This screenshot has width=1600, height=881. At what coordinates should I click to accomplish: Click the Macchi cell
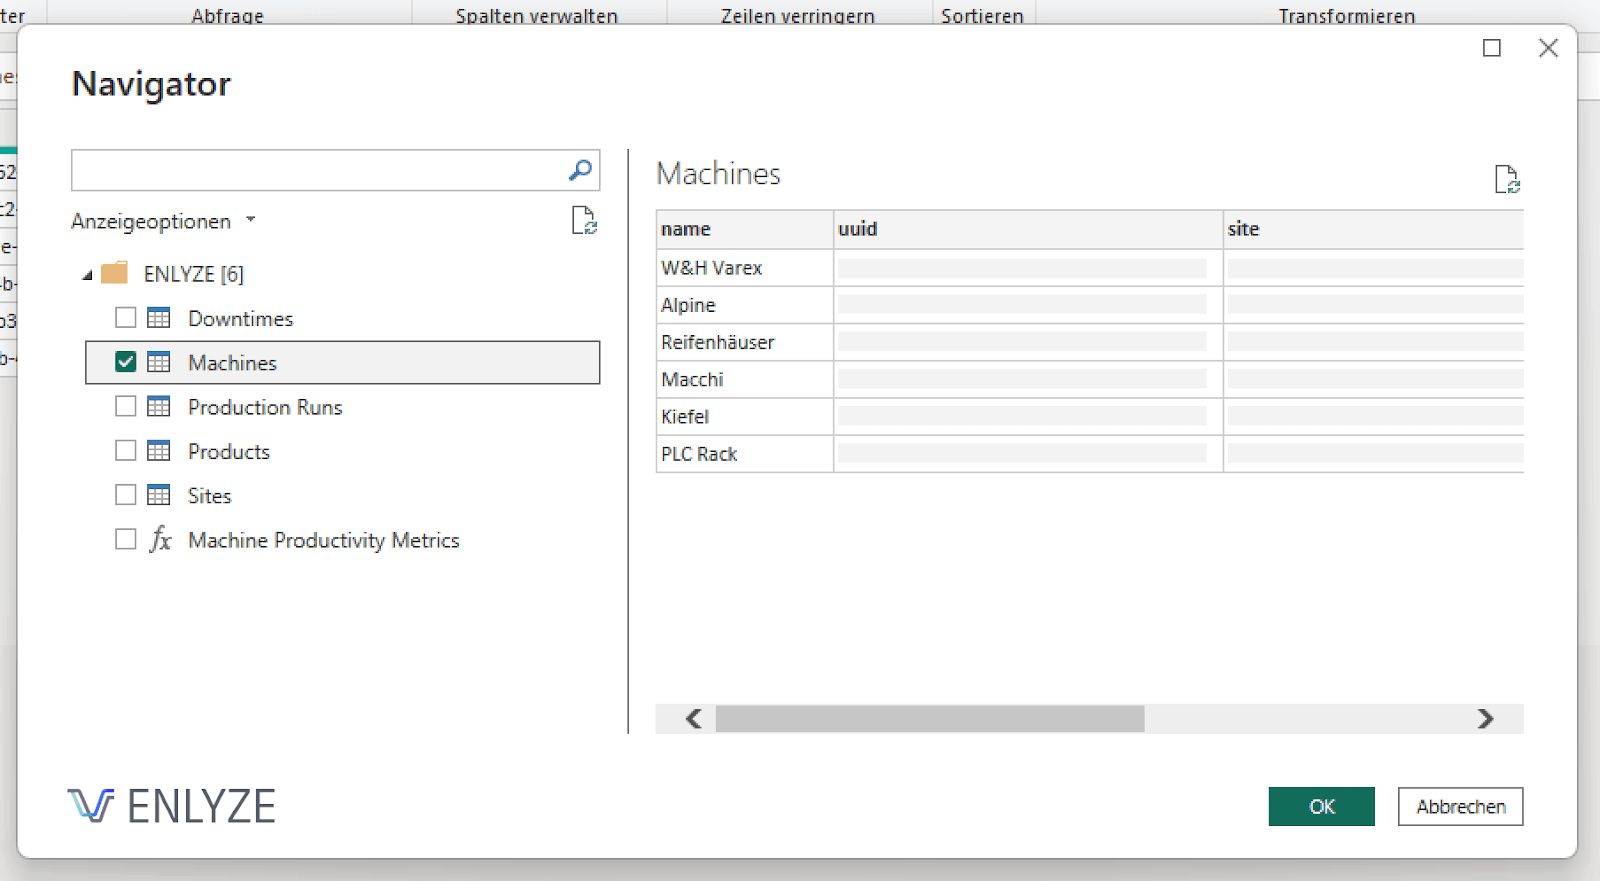[745, 379]
